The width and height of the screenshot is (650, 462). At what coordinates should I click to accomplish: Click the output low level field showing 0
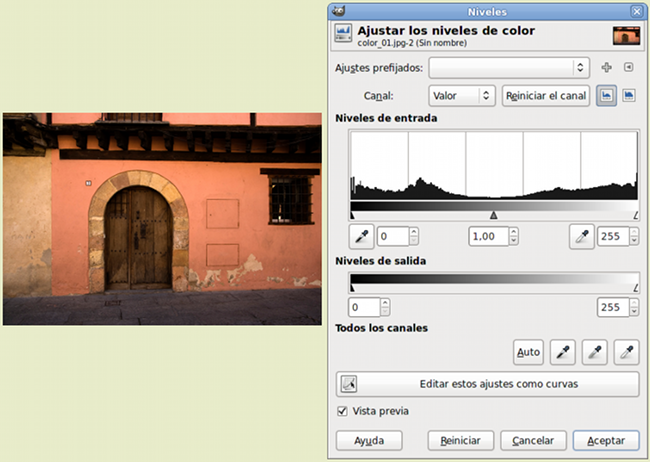click(x=364, y=307)
